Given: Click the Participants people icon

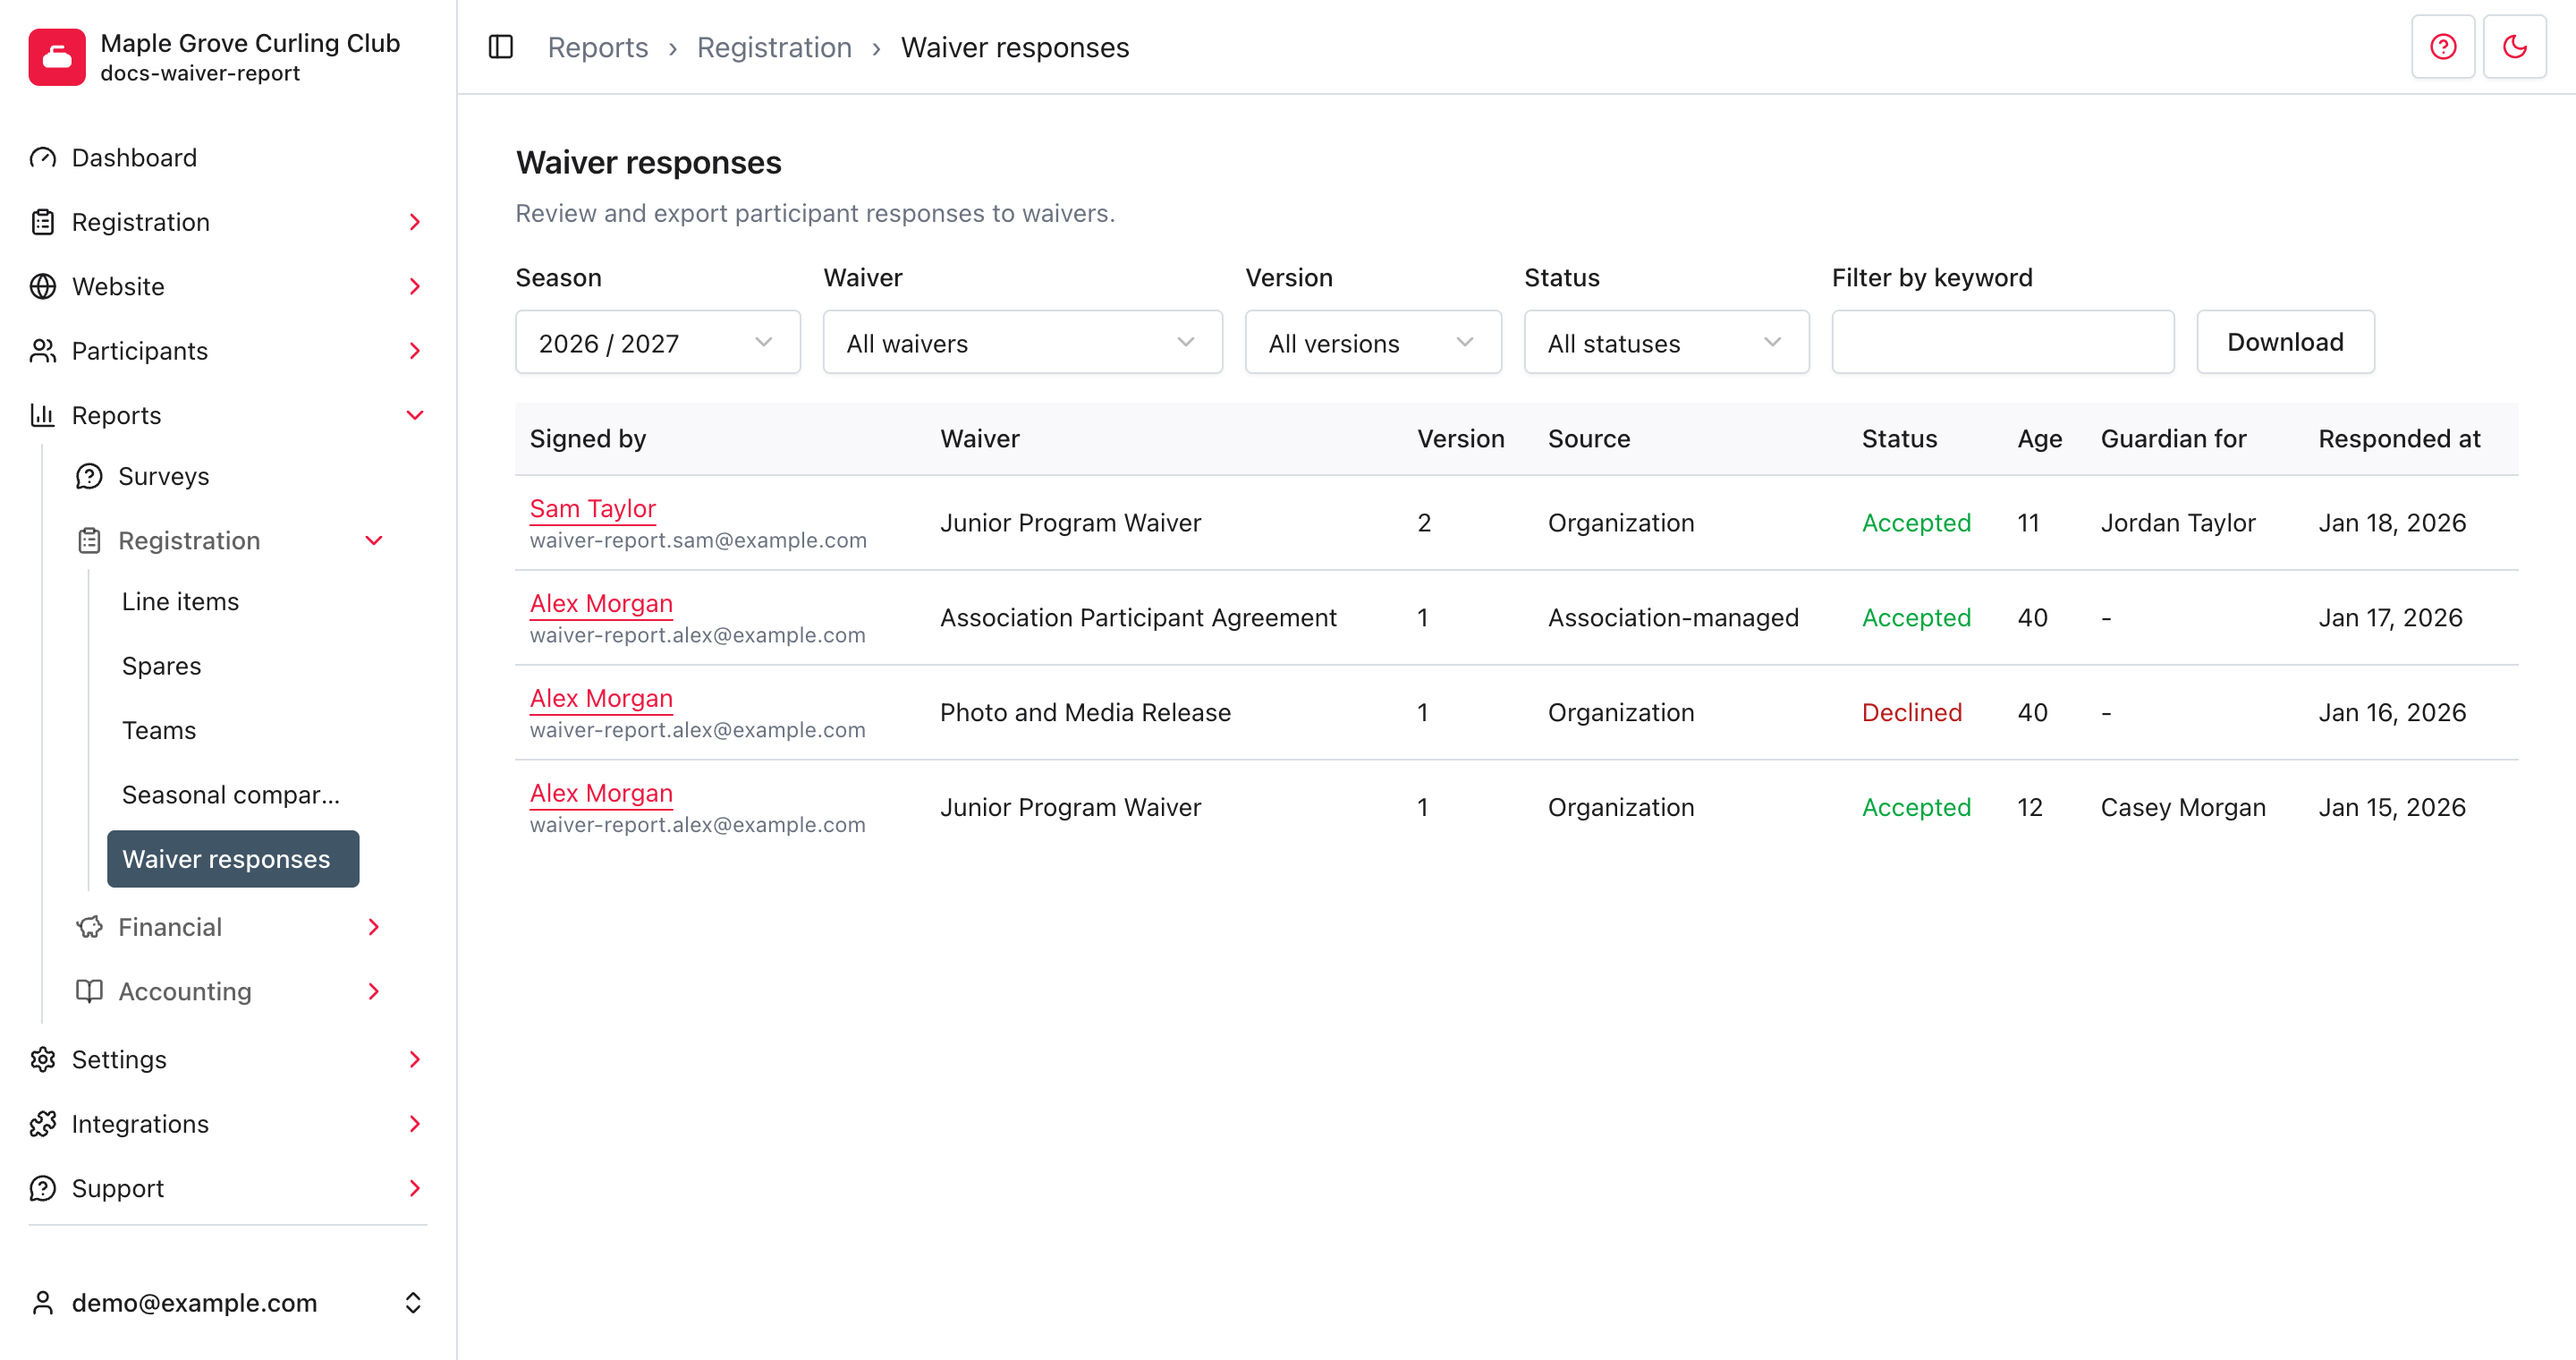Looking at the screenshot, I should [43, 351].
